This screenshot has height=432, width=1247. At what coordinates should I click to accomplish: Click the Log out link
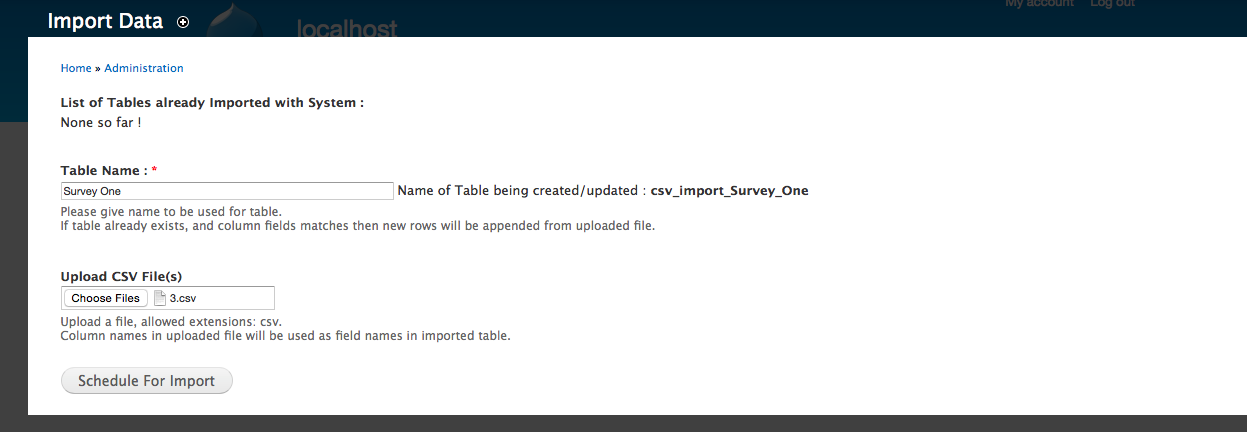point(1112,4)
